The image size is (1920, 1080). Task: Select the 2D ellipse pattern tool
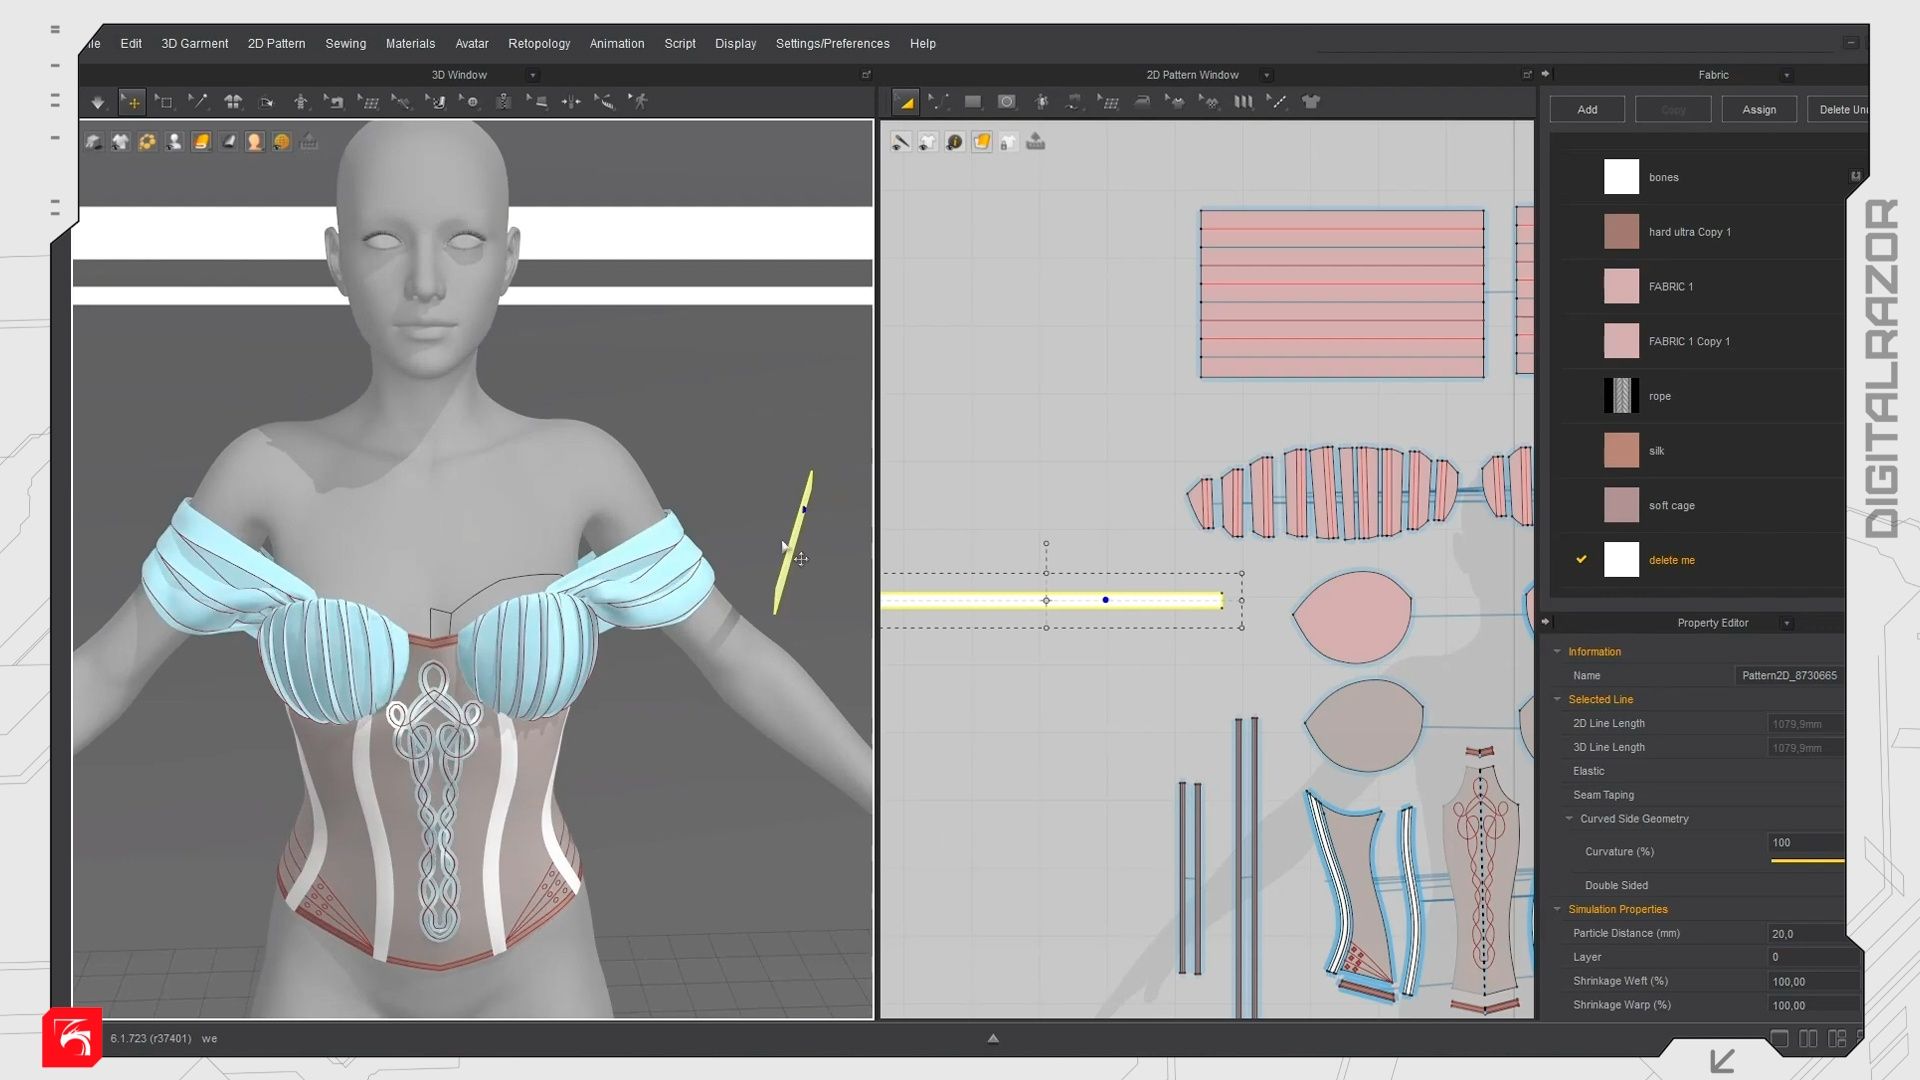pos(1007,102)
